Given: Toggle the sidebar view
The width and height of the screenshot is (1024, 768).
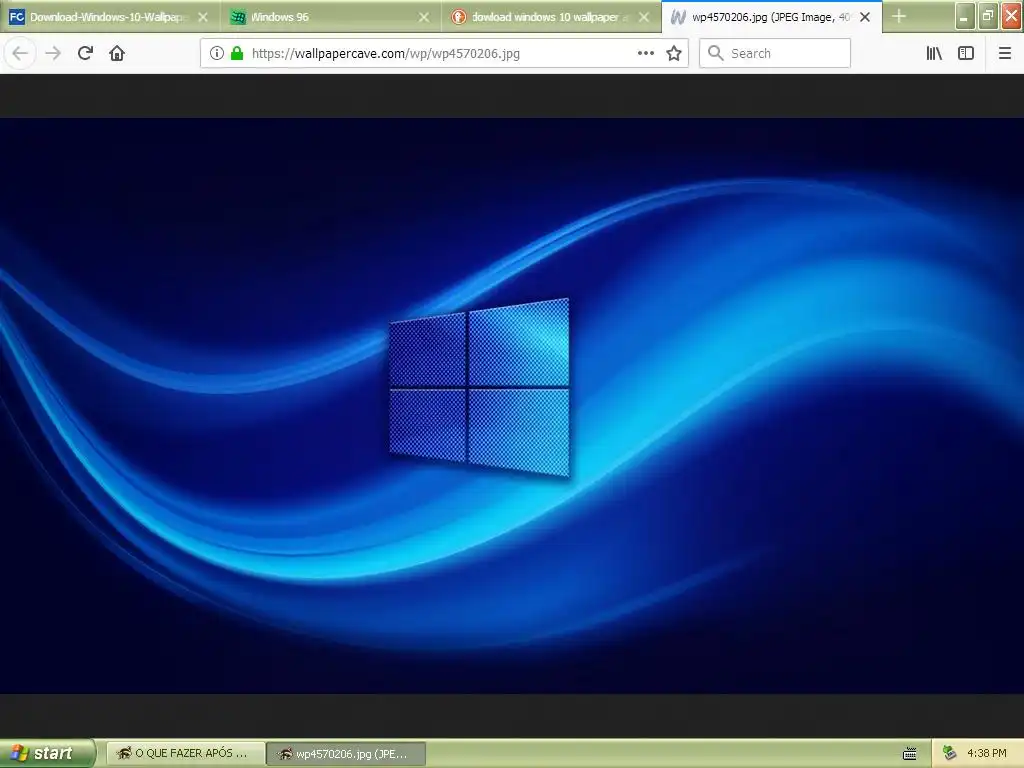Looking at the screenshot, I should click(x=966, y=54).
